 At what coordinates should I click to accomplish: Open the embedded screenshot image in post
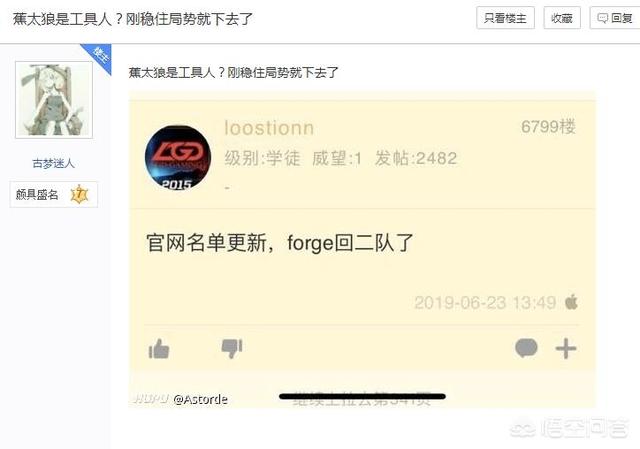click(x=362, y=250)
